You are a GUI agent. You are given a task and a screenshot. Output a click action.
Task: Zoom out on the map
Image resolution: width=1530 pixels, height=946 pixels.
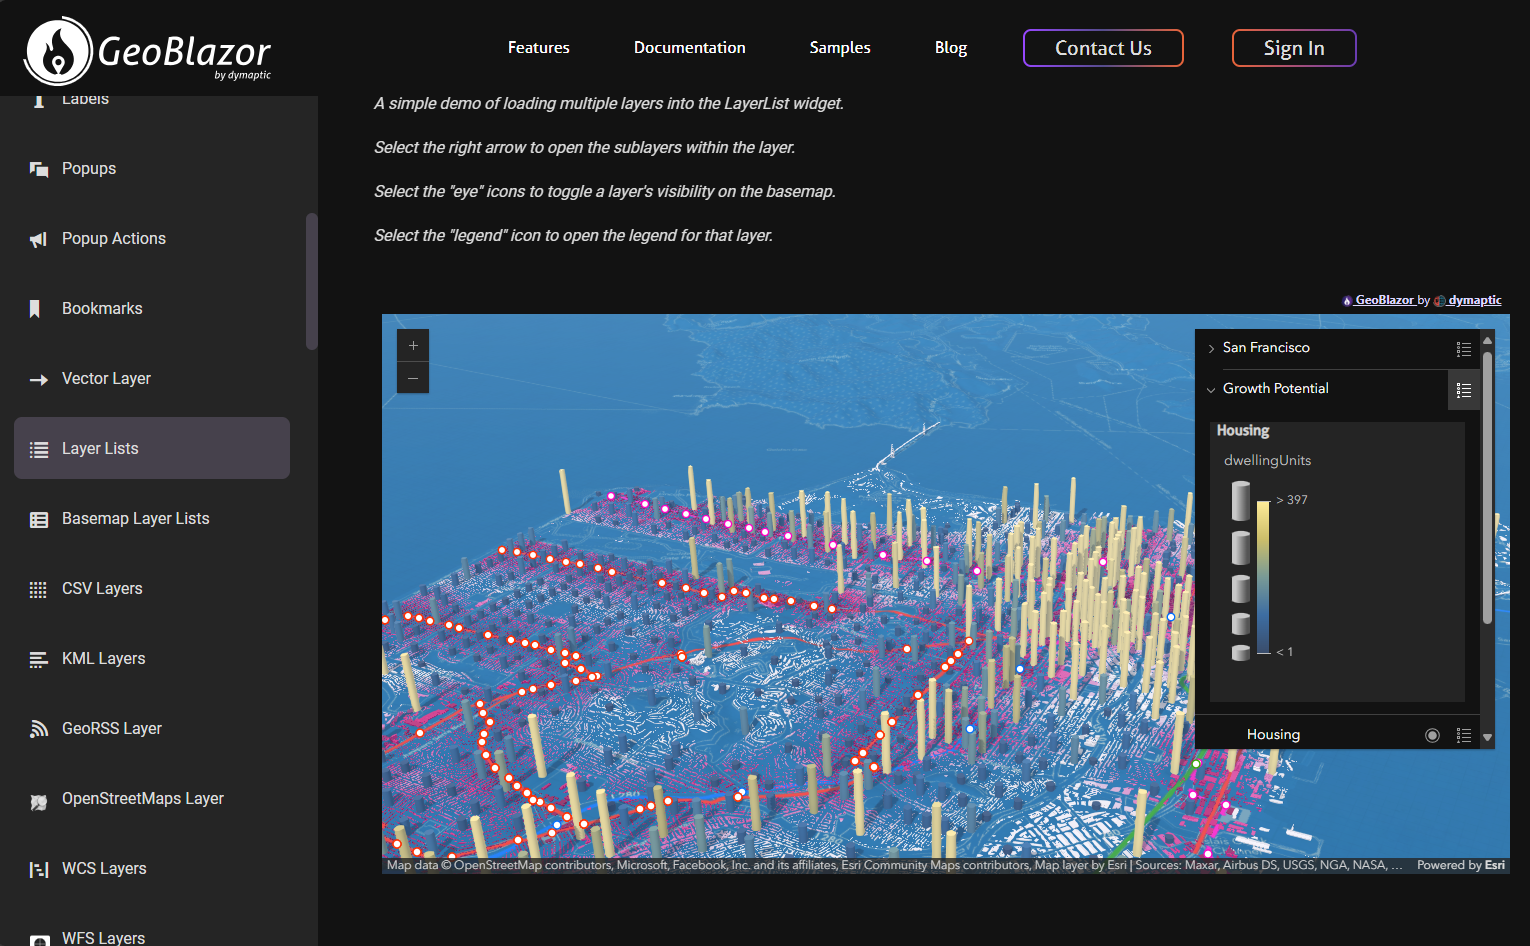(413, 378)
